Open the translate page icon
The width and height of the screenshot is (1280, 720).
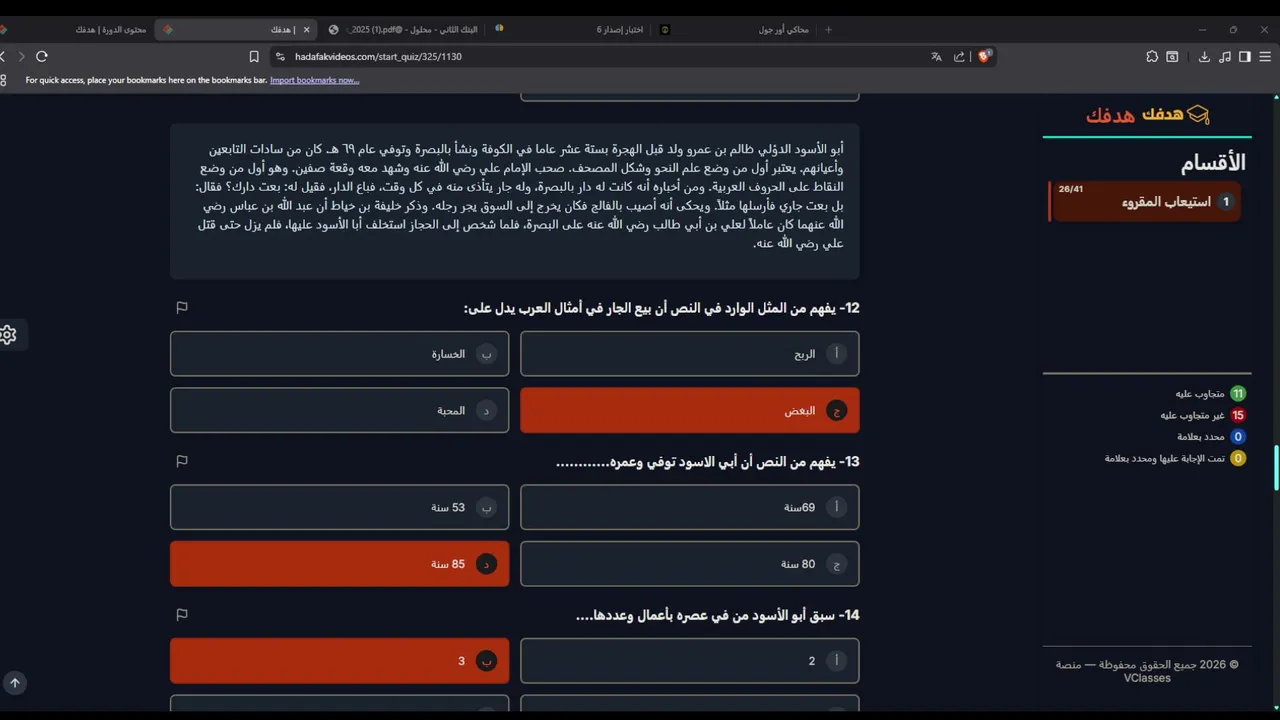[x=936, y=57]
